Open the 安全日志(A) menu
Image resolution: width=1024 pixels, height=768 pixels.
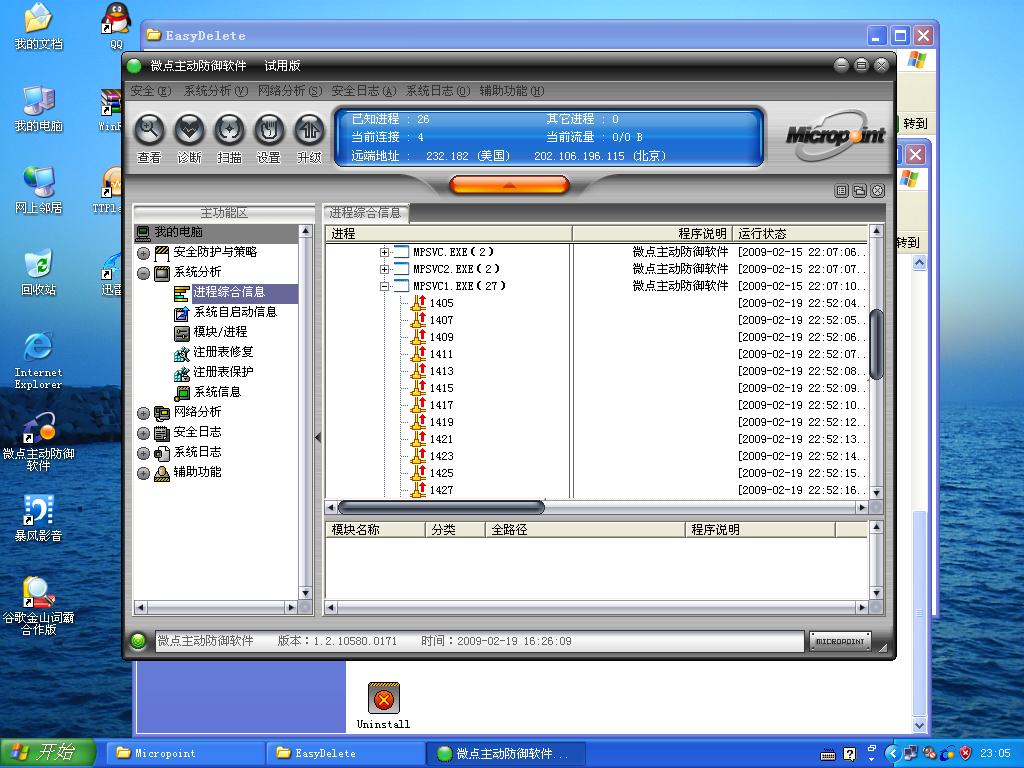pos(364,91)
